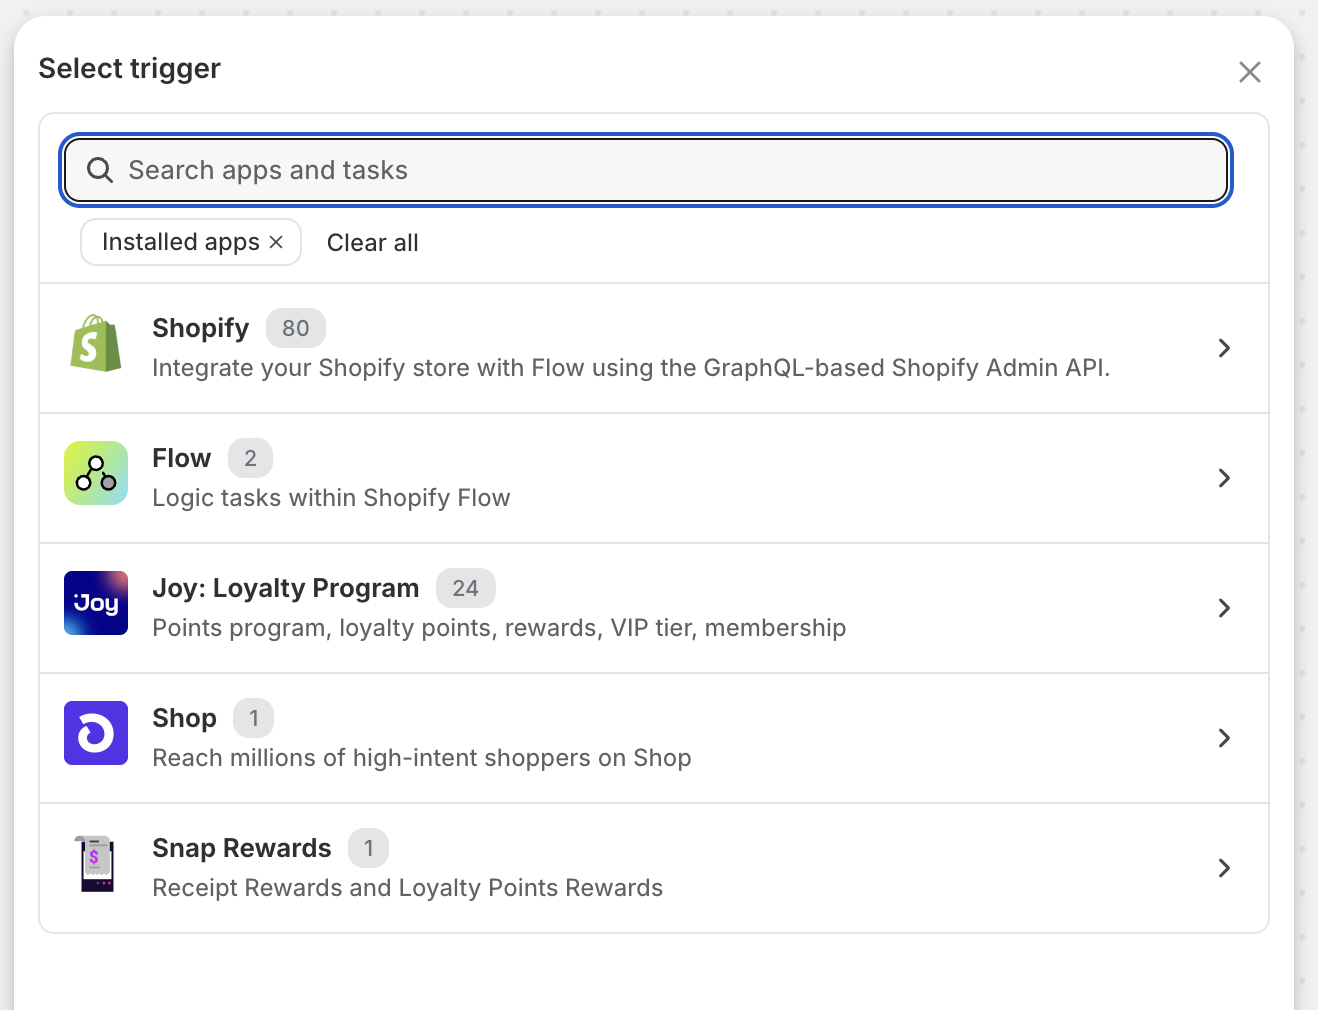1318x1010 pixels.
Task: Click the Flow app icon
Action: 96,473
